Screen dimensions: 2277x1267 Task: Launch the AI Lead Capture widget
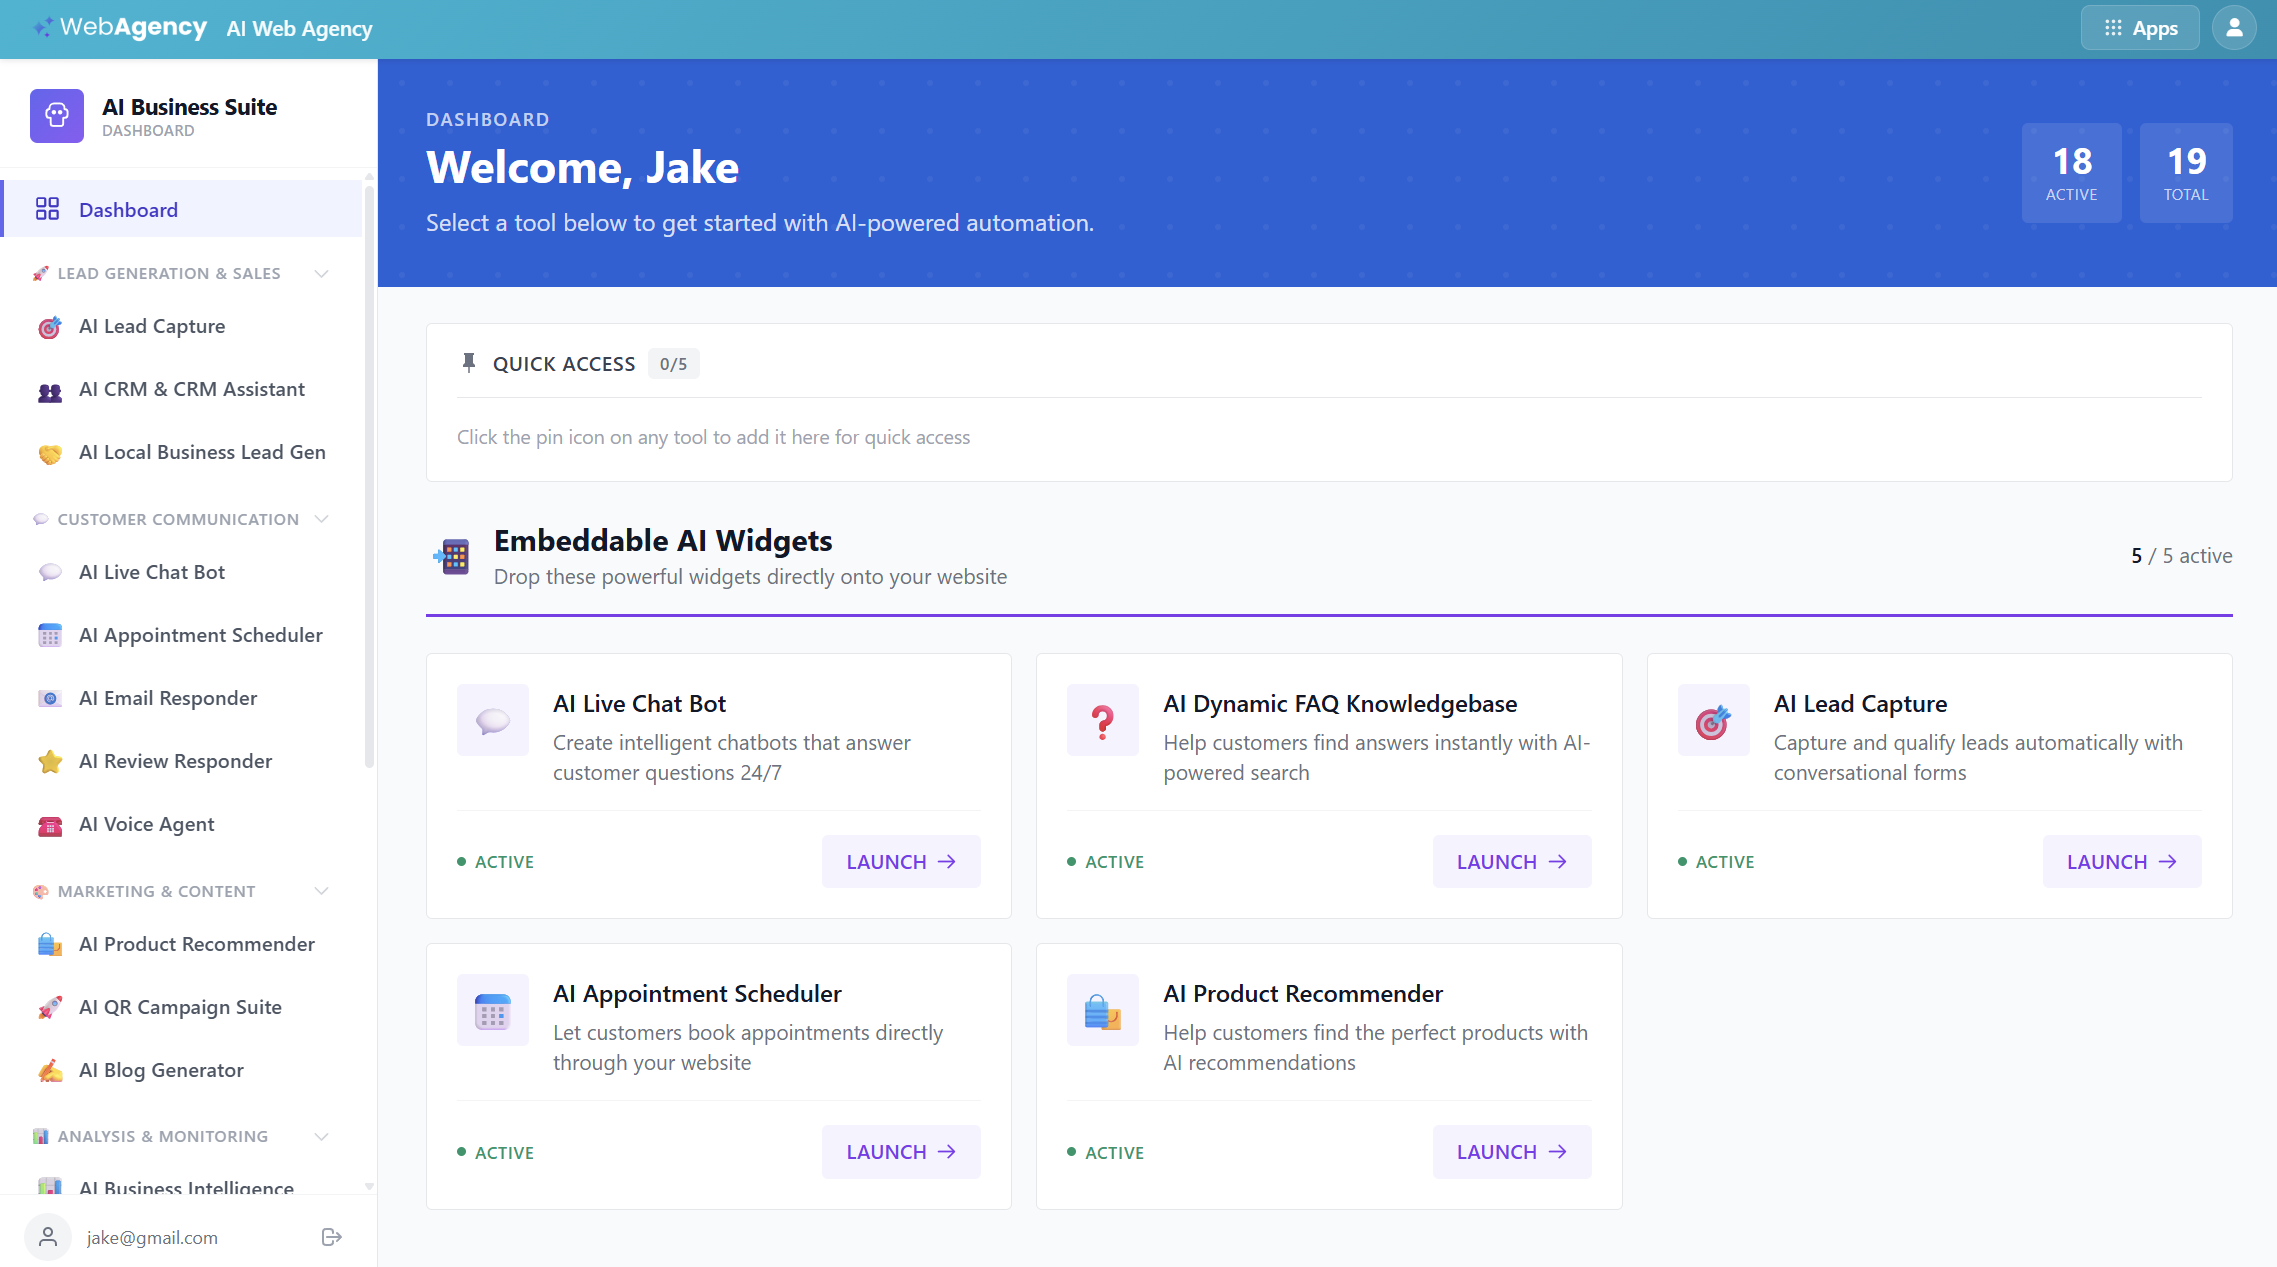2121,861
